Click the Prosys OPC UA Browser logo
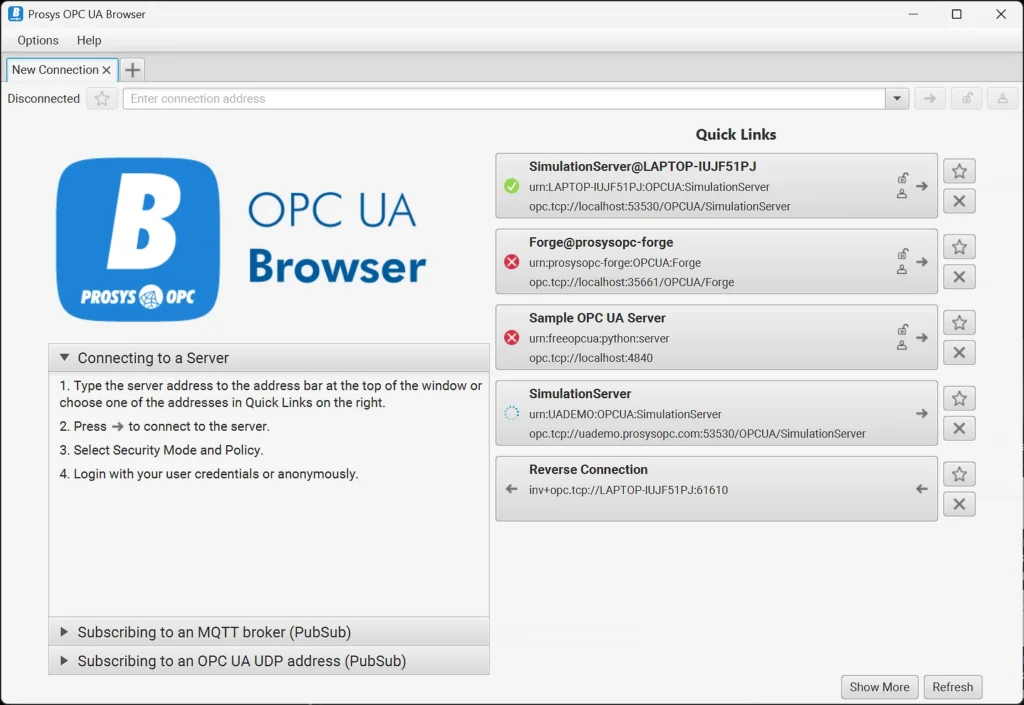This screenshot has width=1024, height=705. 138,238
